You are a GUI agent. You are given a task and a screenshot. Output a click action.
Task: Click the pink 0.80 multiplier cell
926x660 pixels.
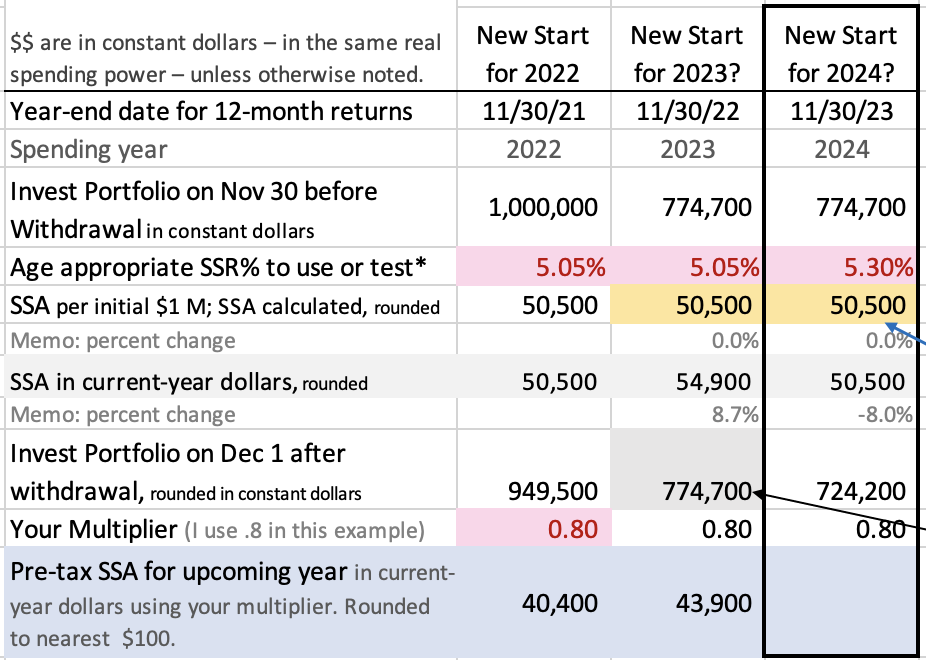pos(533,528)
